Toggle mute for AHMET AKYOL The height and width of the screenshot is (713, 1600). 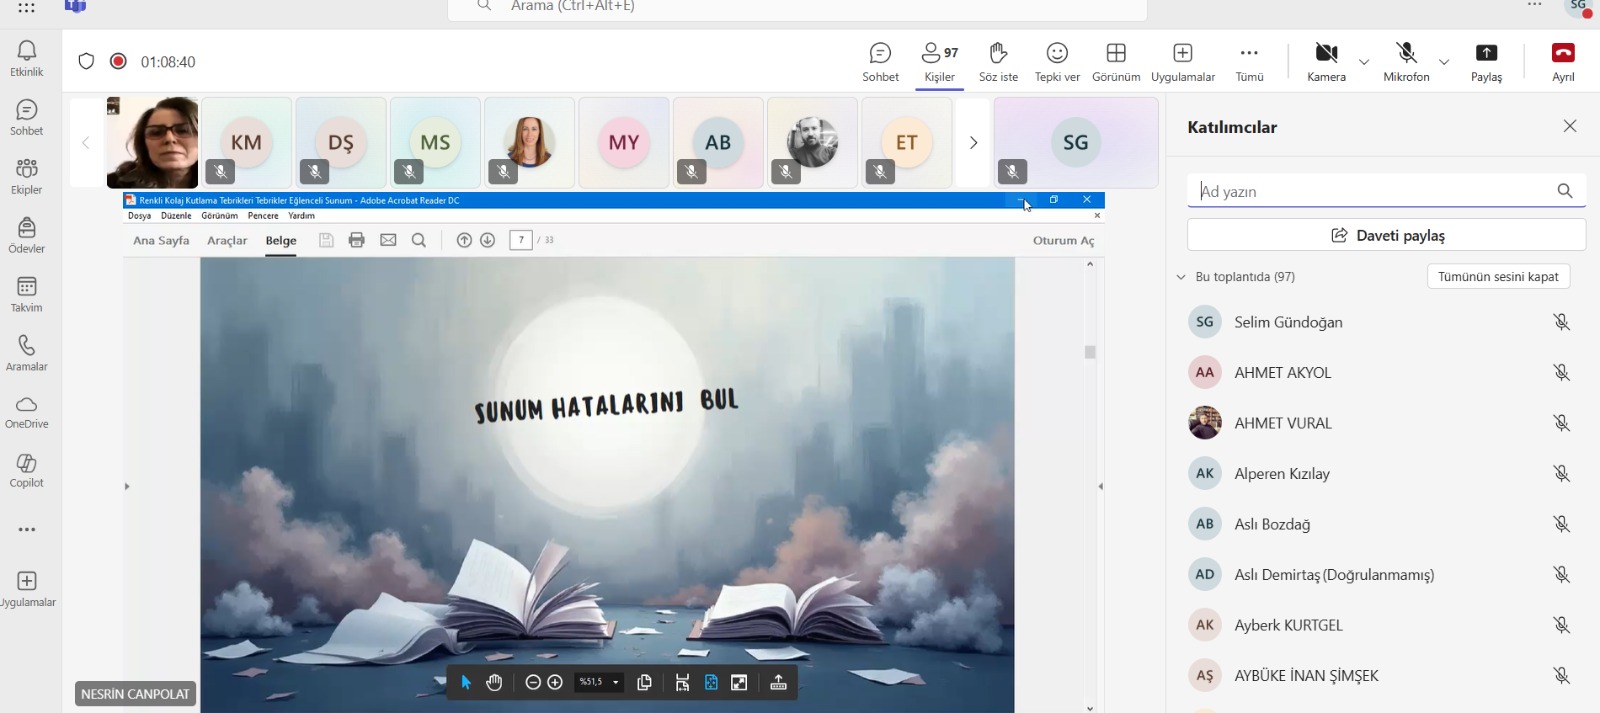1561,373
